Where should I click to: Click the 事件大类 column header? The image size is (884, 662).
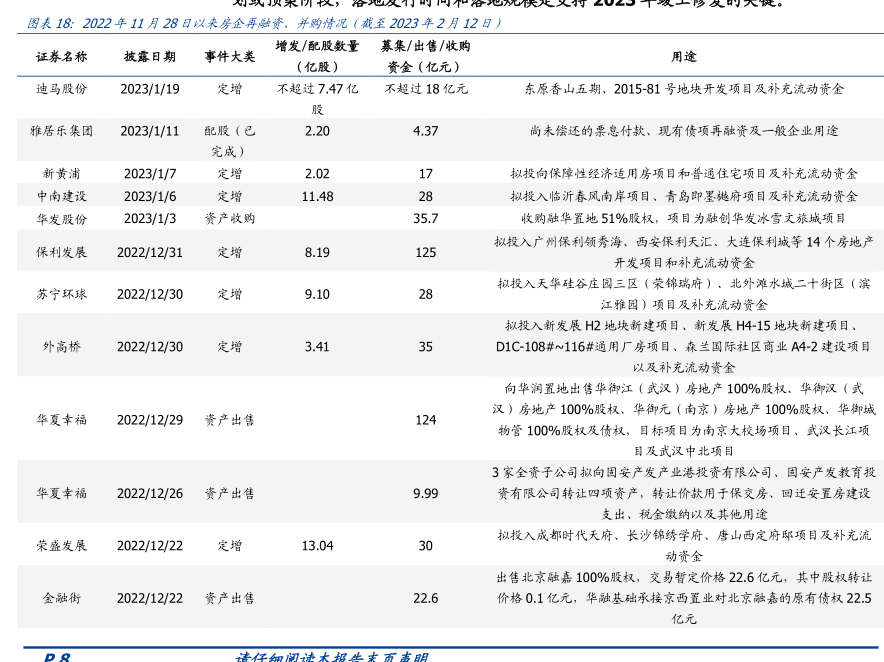(229, 57)
